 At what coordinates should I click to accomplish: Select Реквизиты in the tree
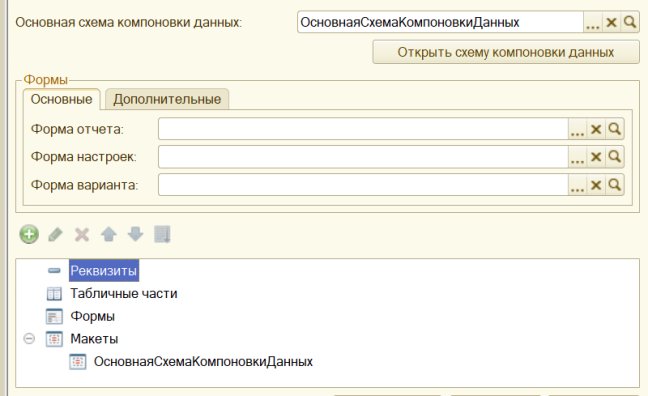click(x=104, y=271)
